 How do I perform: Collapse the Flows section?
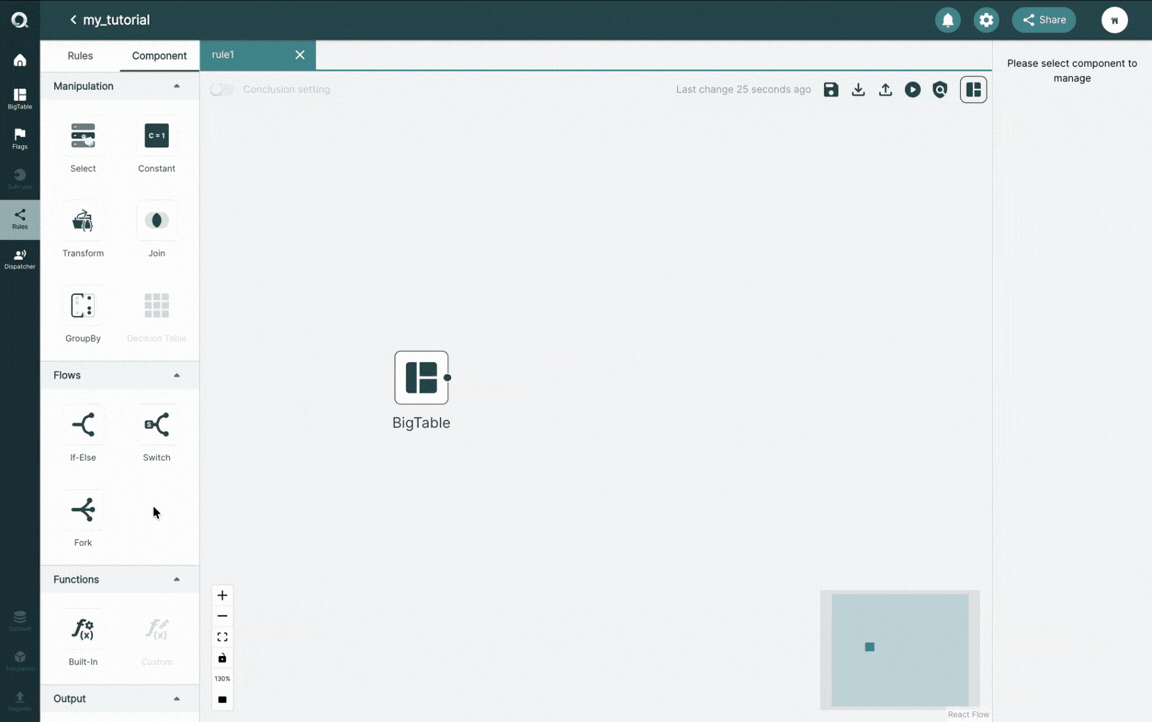click(x=176, y=375)
